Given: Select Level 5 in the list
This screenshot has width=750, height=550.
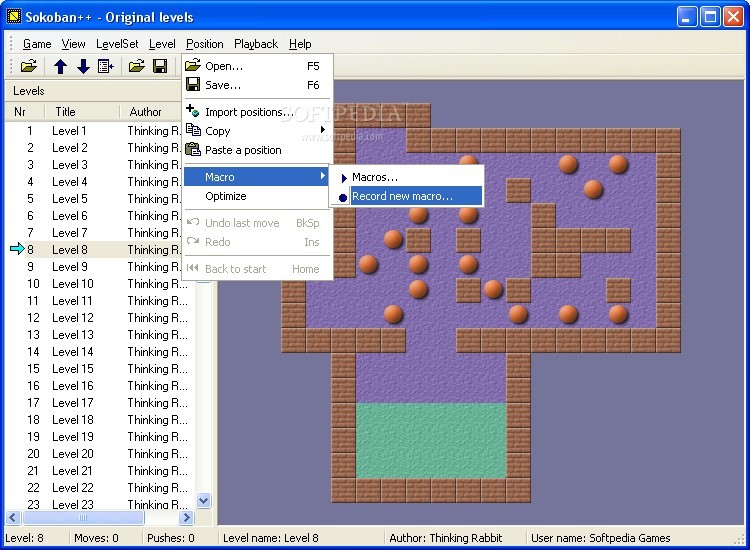Looking at the screenshot, I should pos(94,198).
